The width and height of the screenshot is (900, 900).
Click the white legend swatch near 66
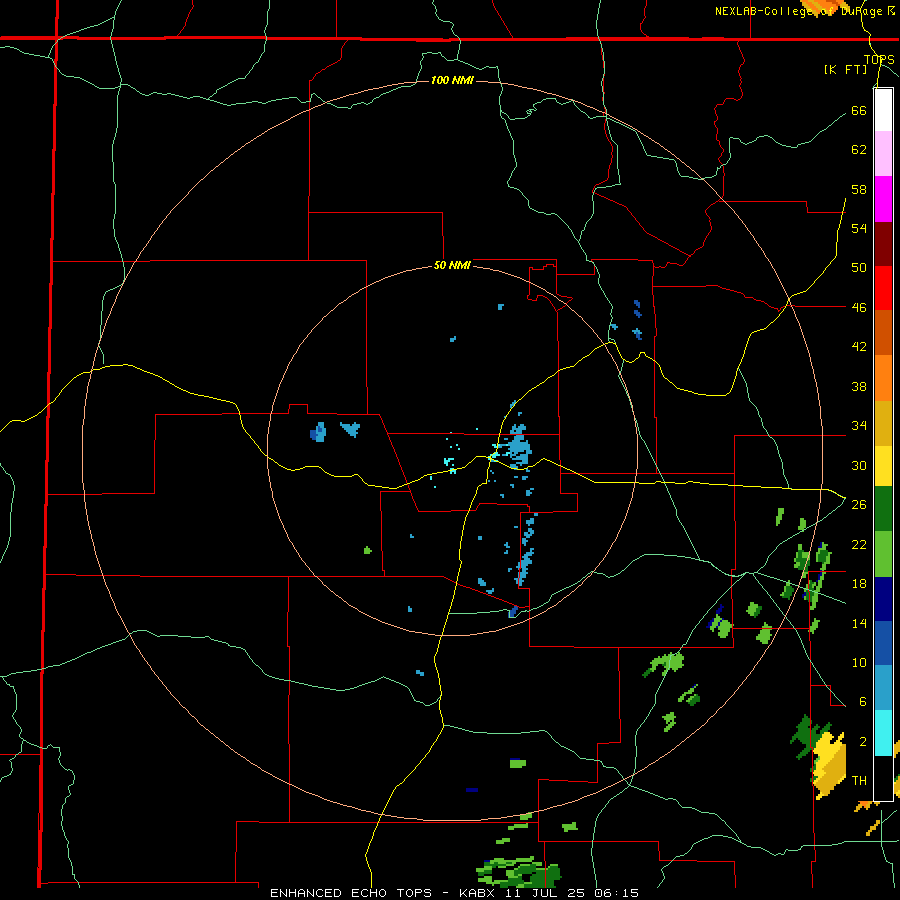click(x=883, y=110)
